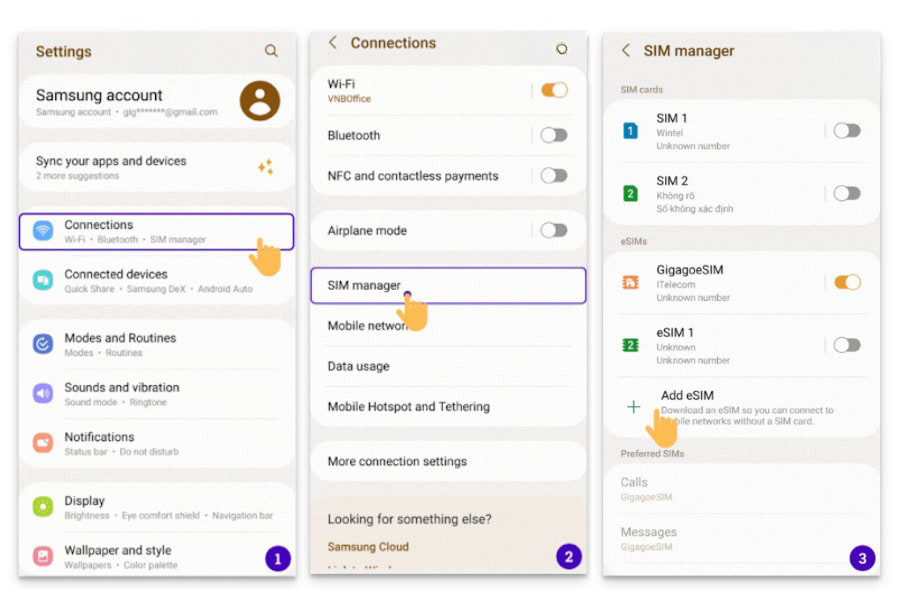
Task: Enable the SIM 1 switch
Action: 847,130
